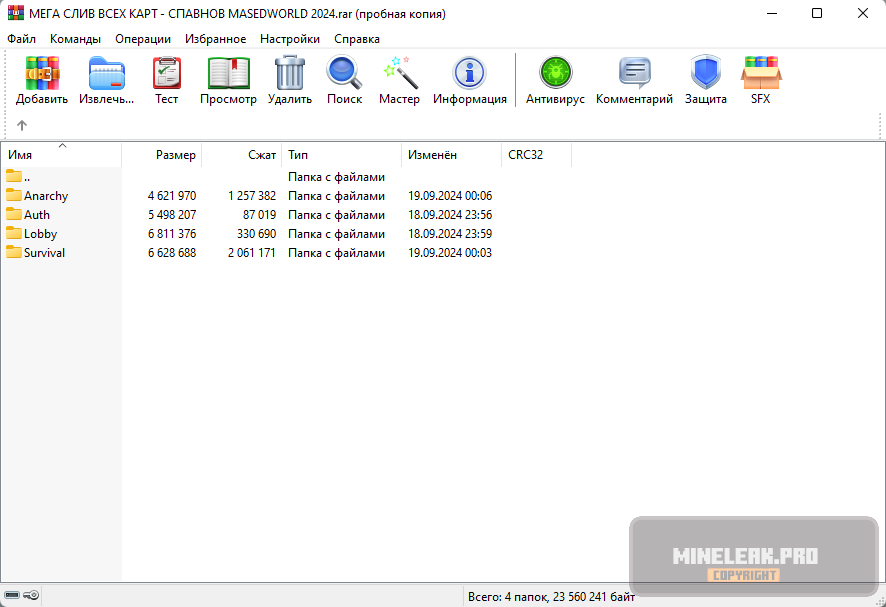886x607 pixels.
Task: Click the Удалить trash bin icon
Action: pyautogui.click(x=290, y=73)
